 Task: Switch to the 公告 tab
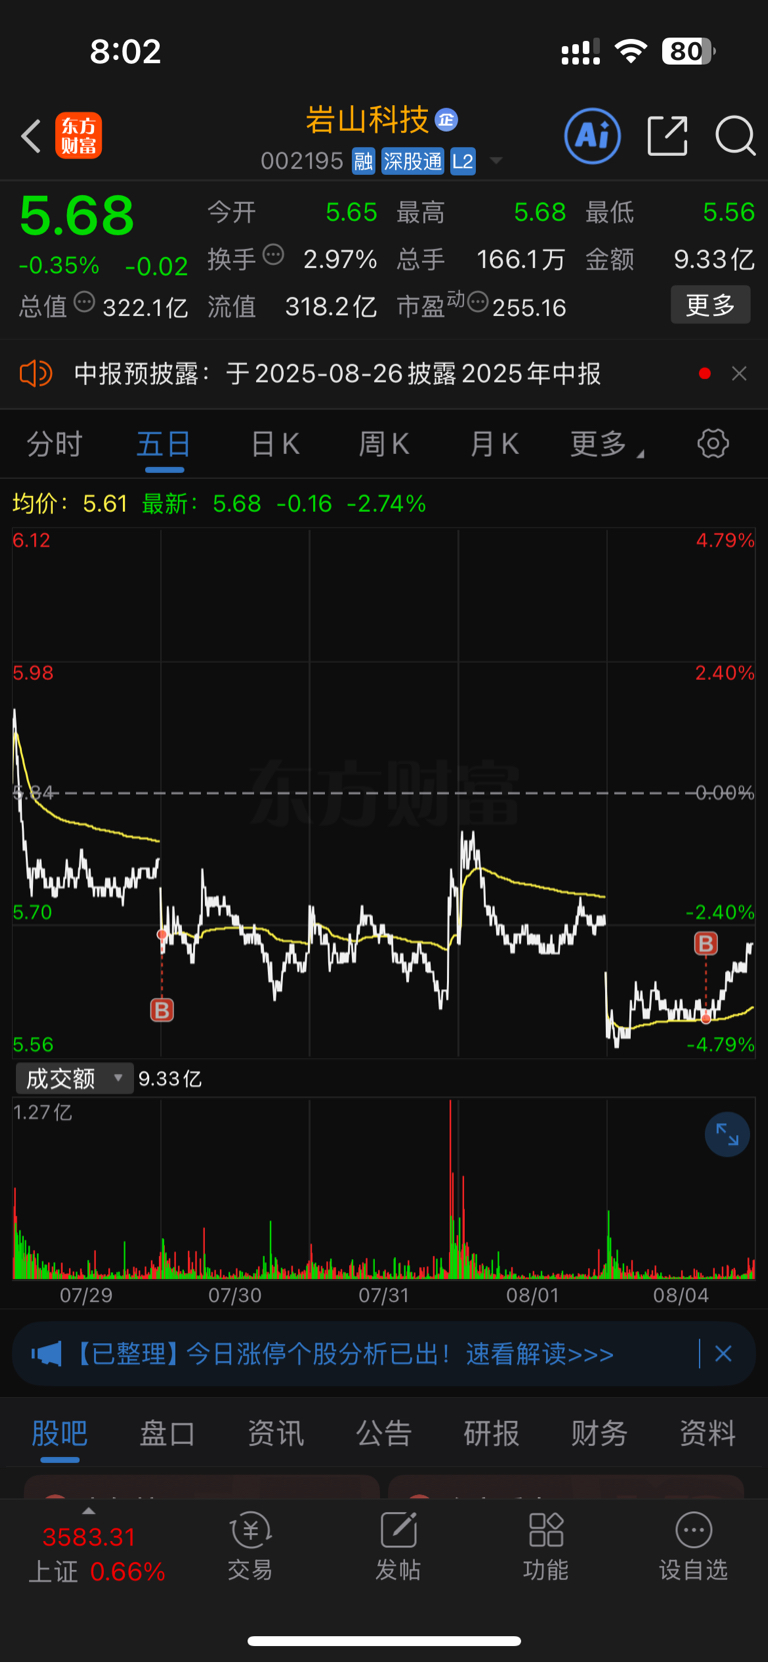(x=383, y=1433)
